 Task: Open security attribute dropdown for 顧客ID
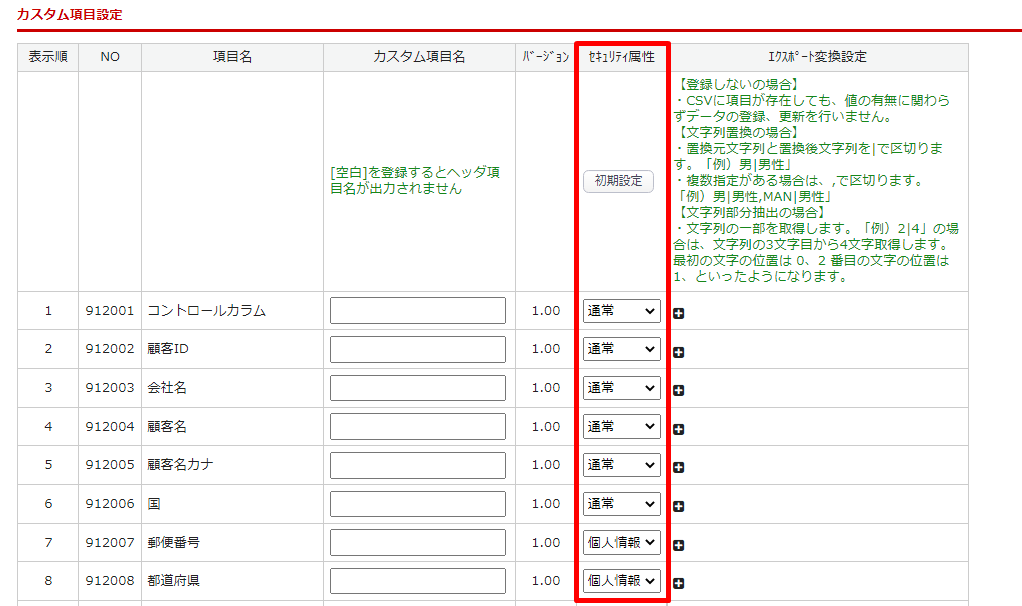click(621, 349)
